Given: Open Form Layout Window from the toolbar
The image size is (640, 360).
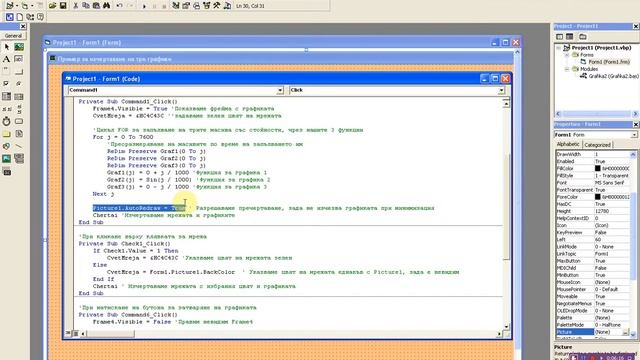Looking at the screenshot, I should (x=196, y=6).
